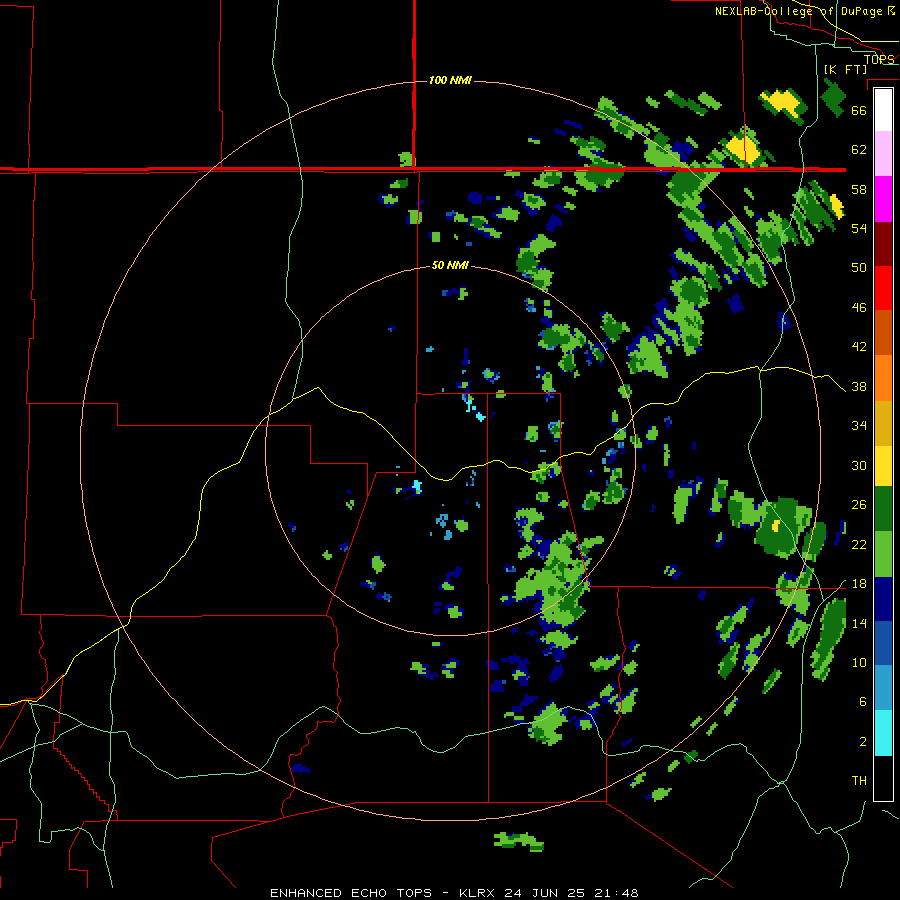Click the 6 value on the scale
900x900 pixels.
point(863,702)
